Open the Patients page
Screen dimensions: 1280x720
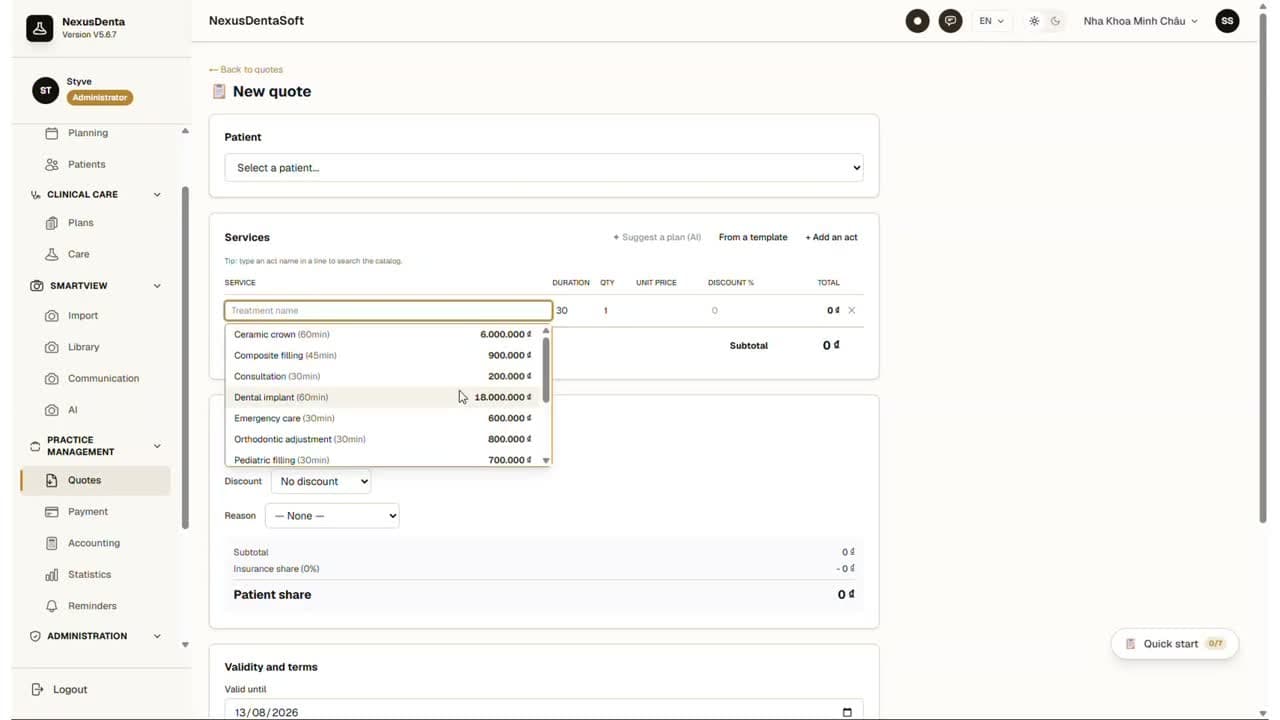[x=86, y=164]
